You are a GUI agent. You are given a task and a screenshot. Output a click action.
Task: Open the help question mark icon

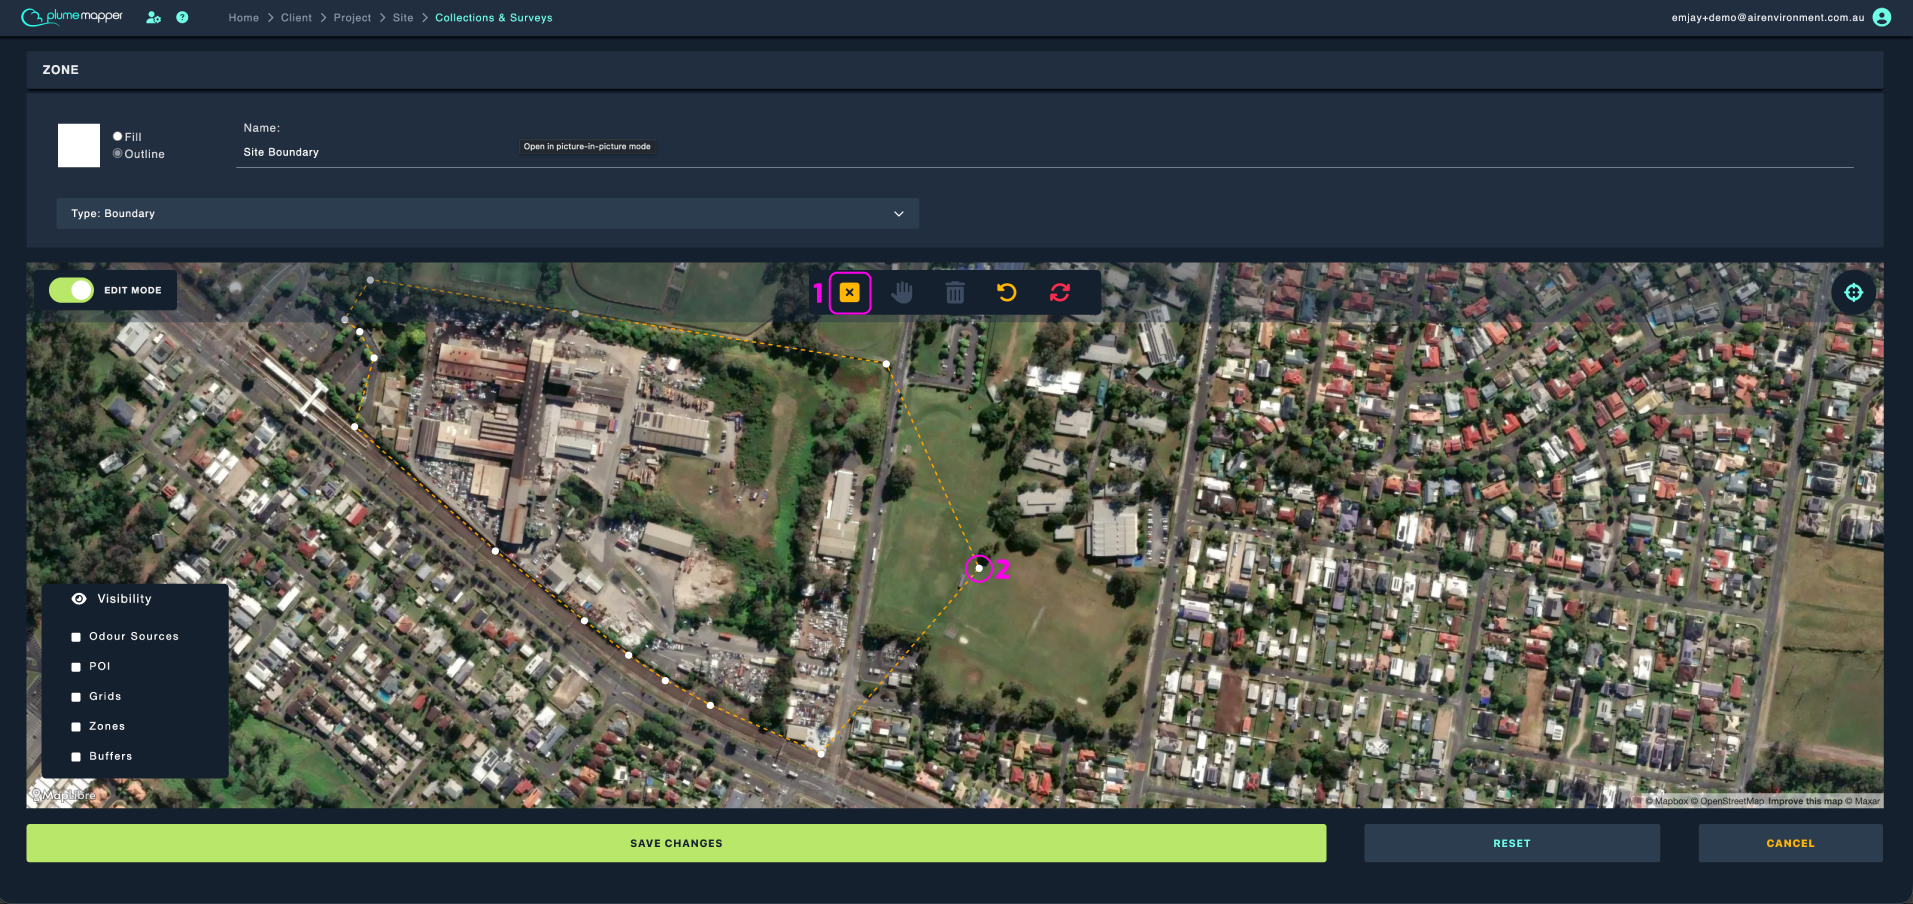[x=182, y=17]
